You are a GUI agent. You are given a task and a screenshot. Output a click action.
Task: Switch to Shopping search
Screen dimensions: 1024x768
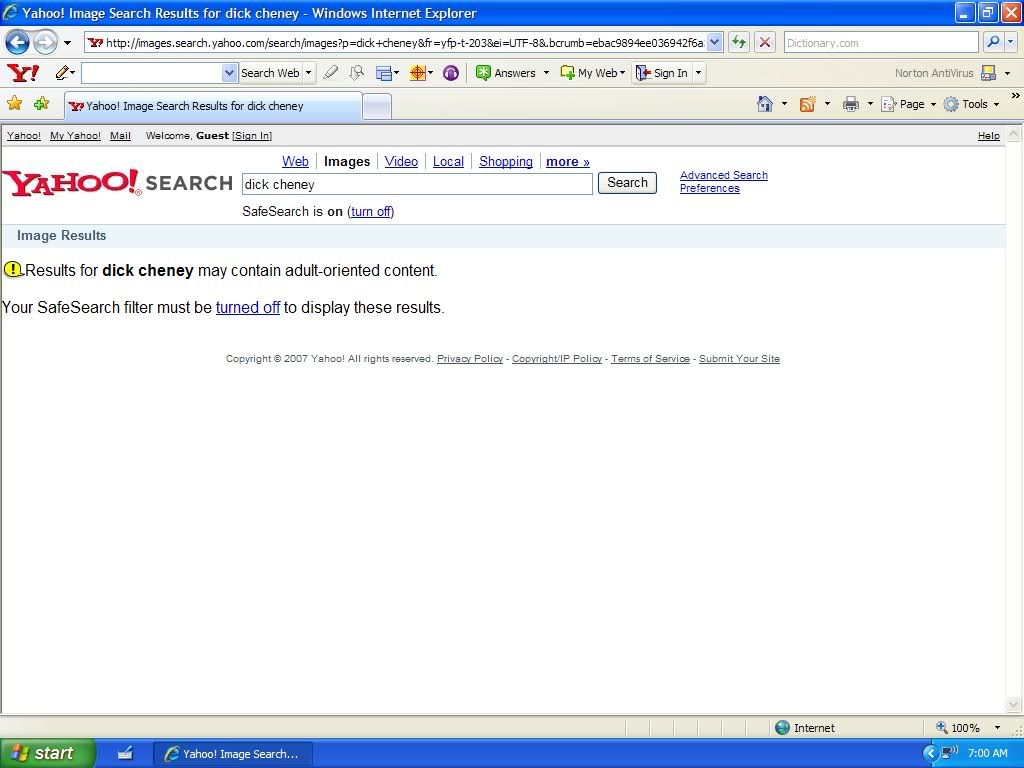coord(505,161)
